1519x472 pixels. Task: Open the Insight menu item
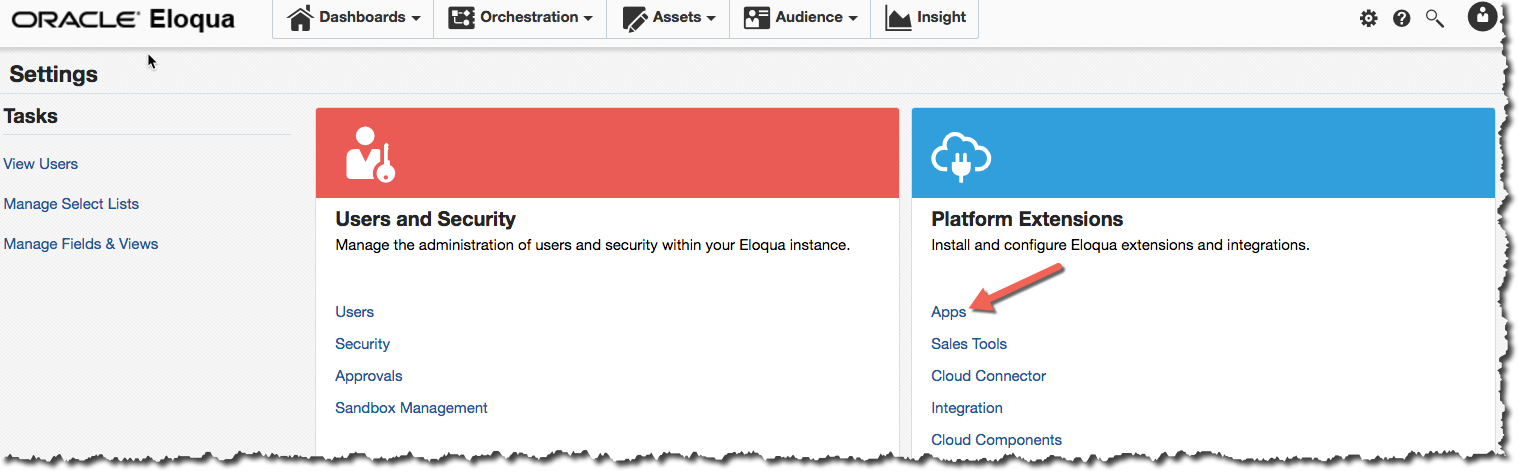coord(925,18)
